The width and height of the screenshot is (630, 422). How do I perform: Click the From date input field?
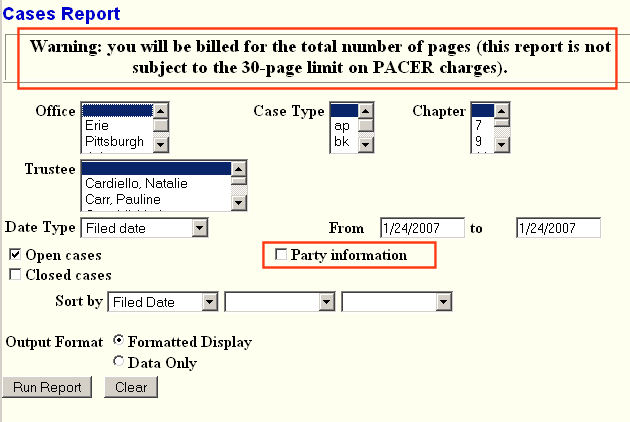pyautogui.click(x=422, y=228)
